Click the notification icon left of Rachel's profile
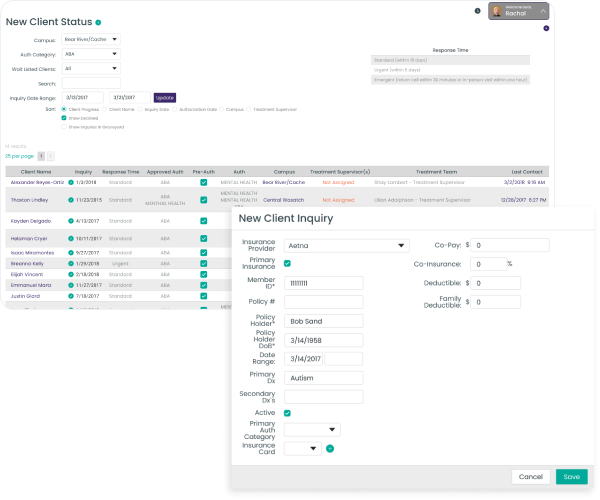 (477, 10)
